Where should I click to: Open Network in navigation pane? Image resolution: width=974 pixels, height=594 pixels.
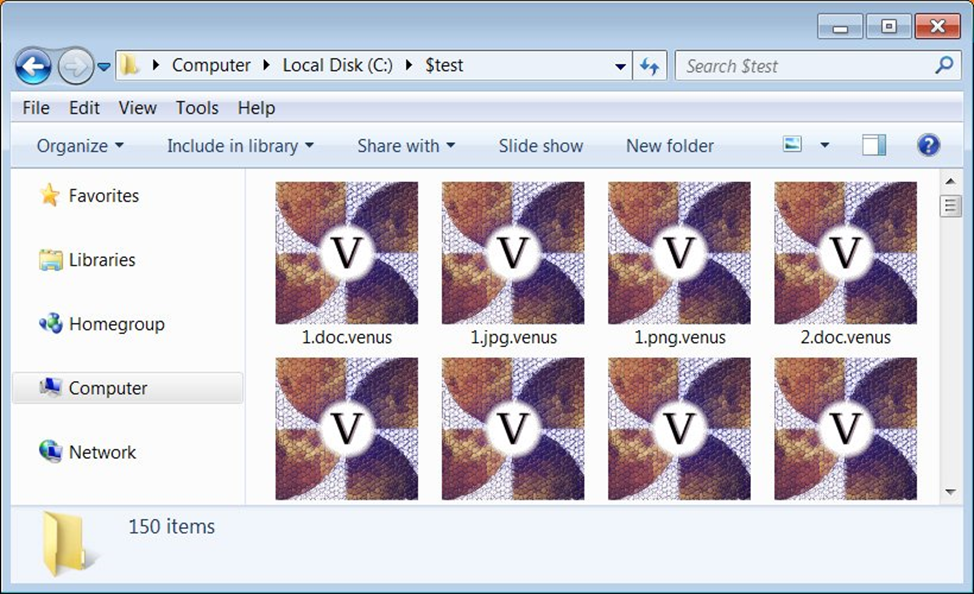[x=102, y=452]
